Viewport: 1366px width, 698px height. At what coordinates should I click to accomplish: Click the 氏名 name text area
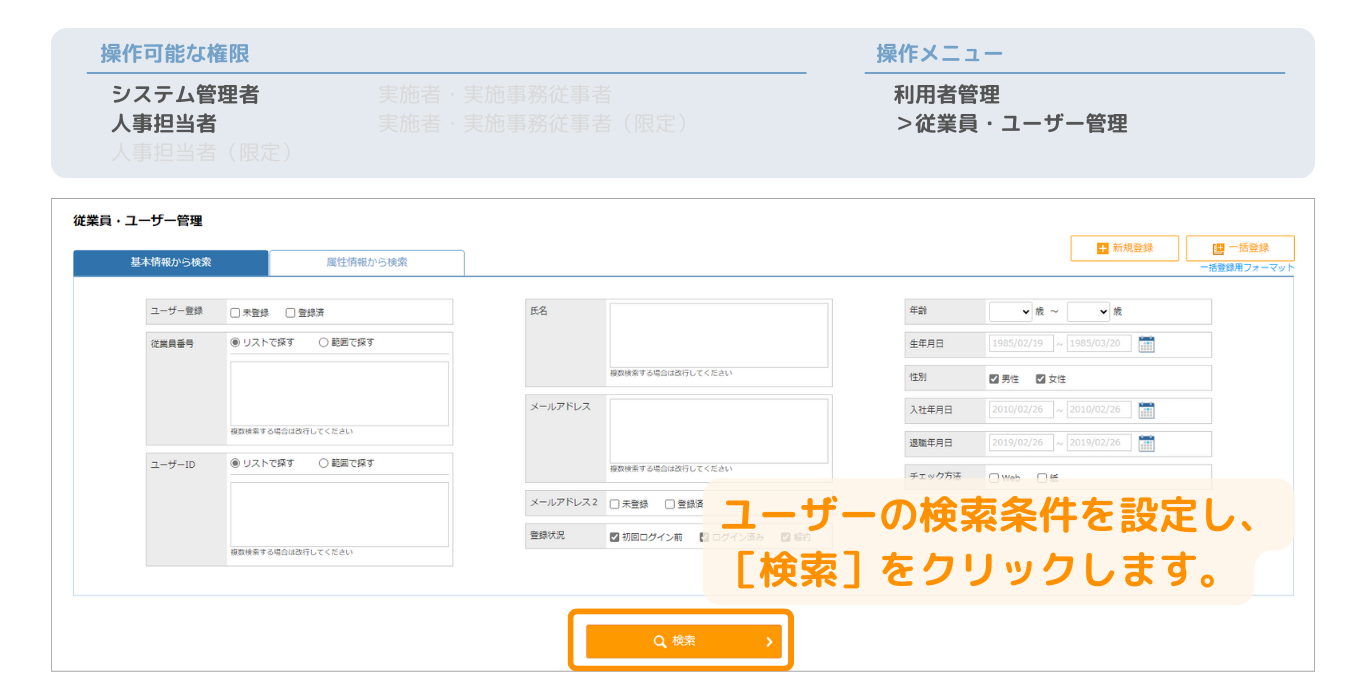point(719,335)
